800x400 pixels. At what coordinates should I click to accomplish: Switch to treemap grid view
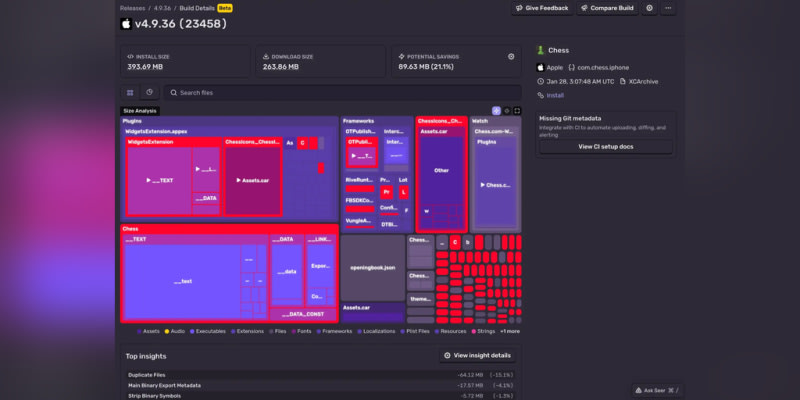click(130, 92)
